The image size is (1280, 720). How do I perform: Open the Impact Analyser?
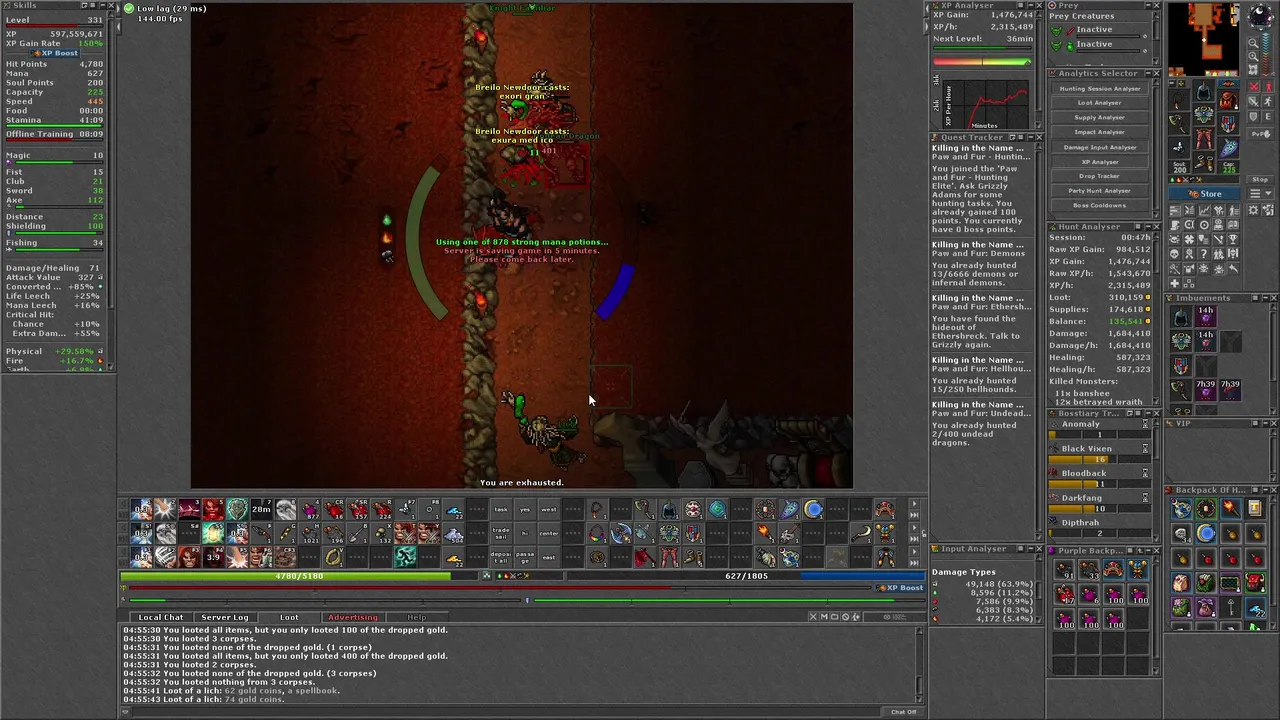(1100, 132)
